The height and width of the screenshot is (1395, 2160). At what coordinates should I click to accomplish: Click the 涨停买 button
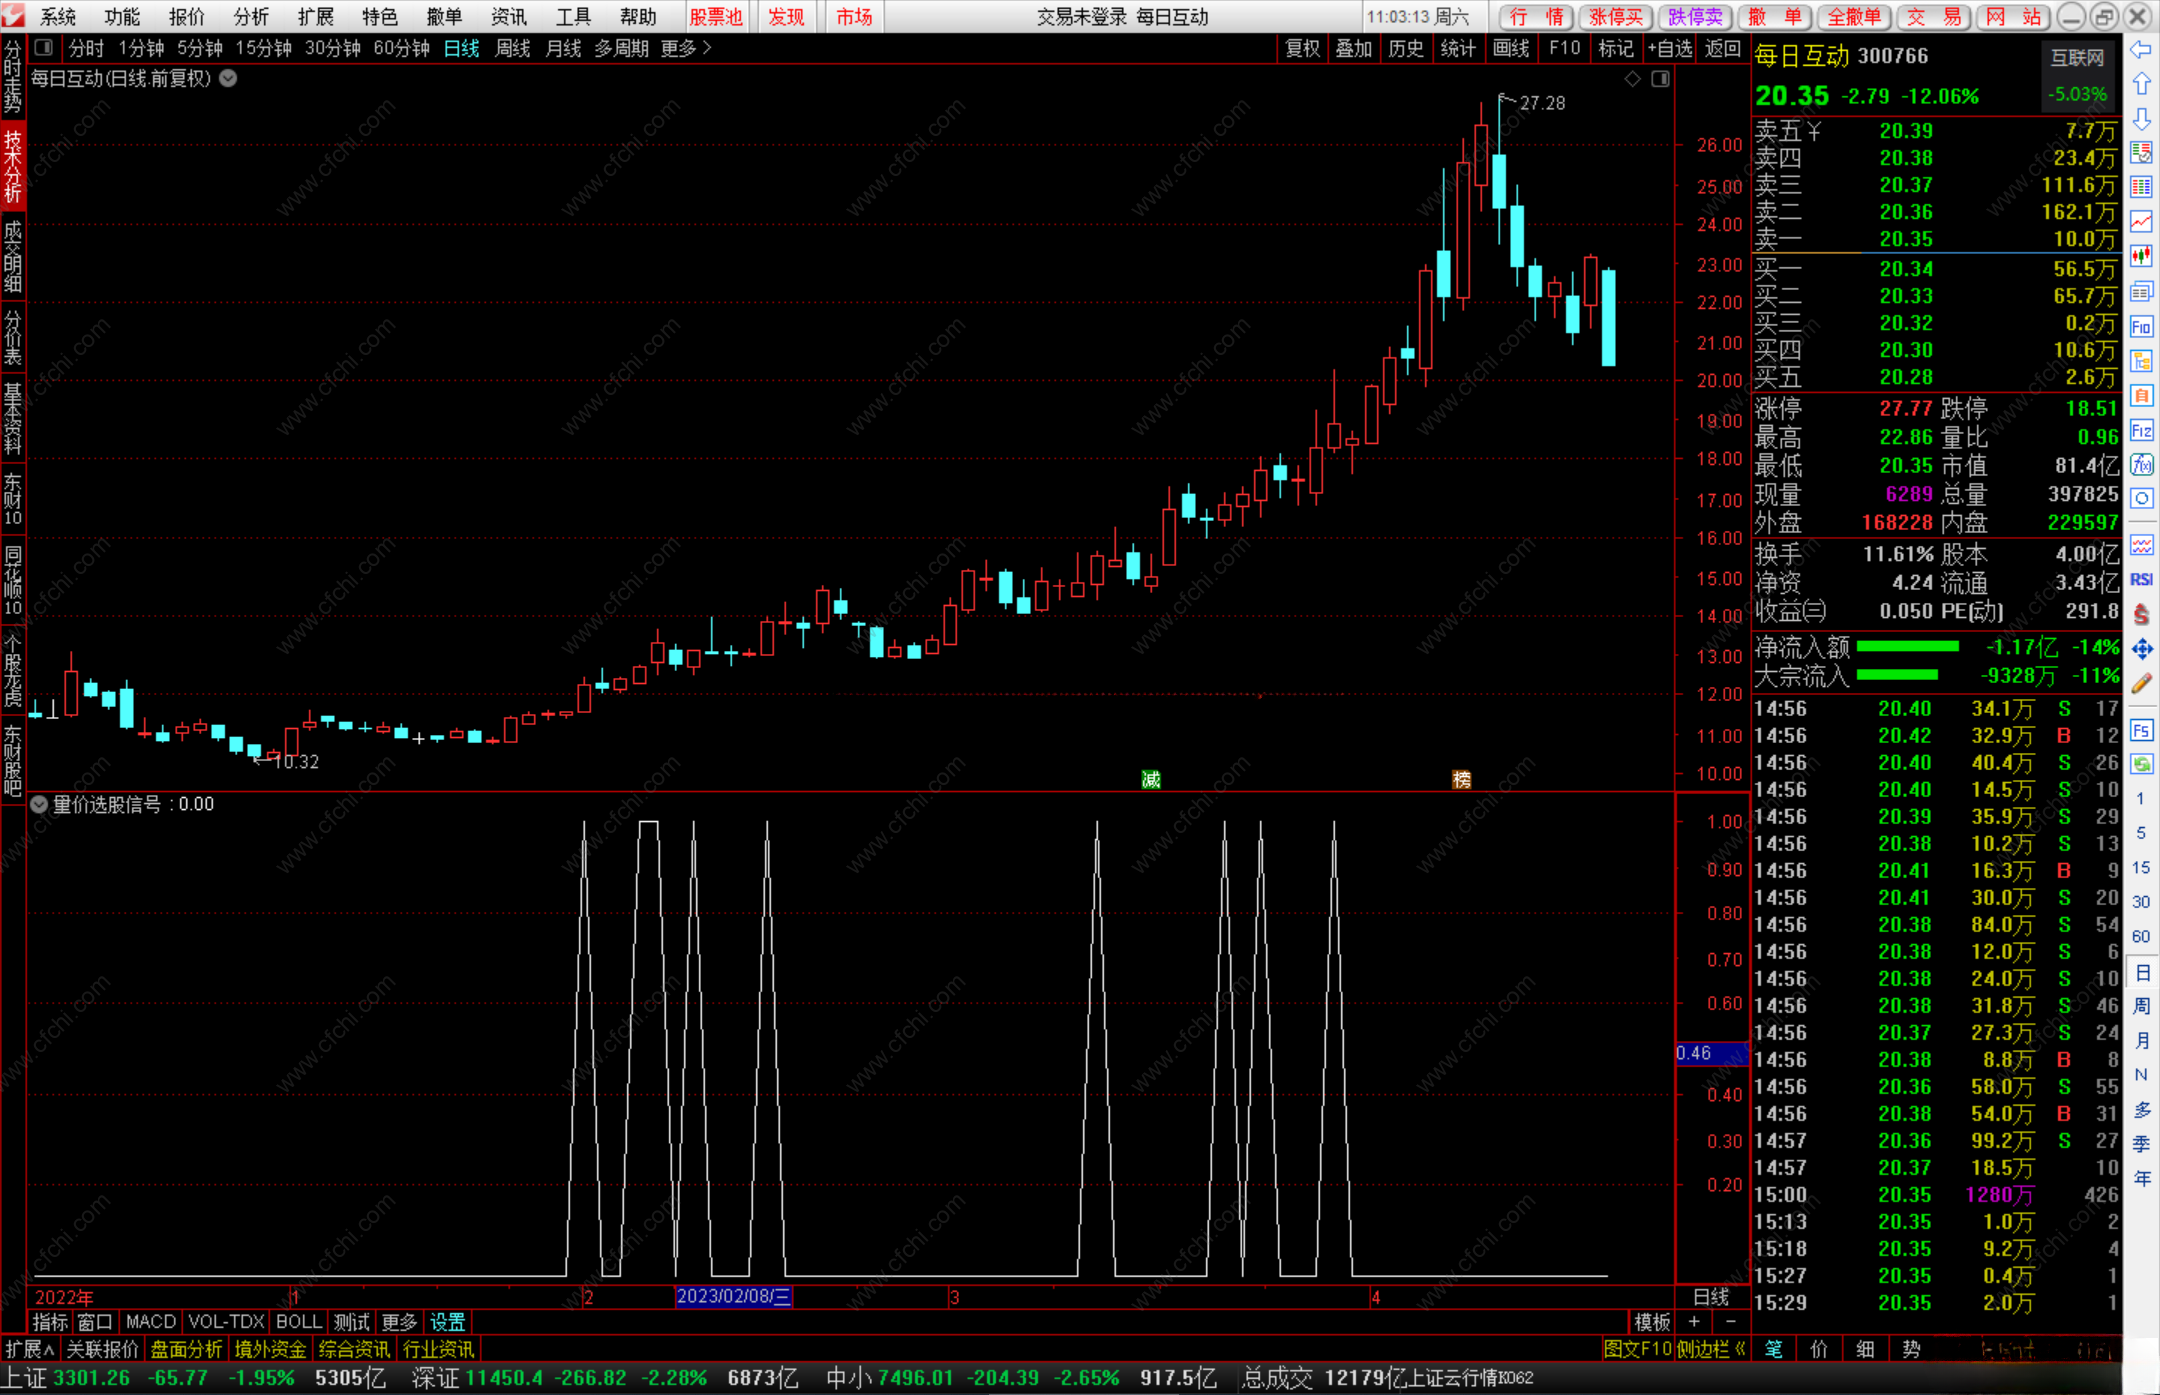click(x=1616, y=16)
